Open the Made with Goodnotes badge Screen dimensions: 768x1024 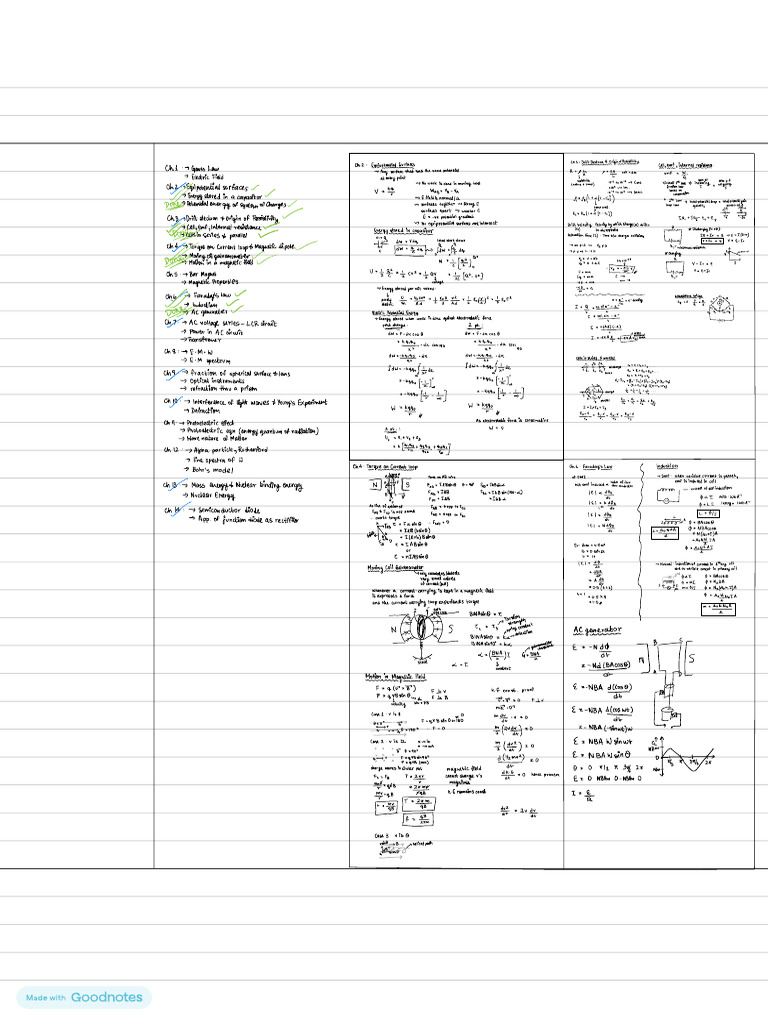[84, 997]
